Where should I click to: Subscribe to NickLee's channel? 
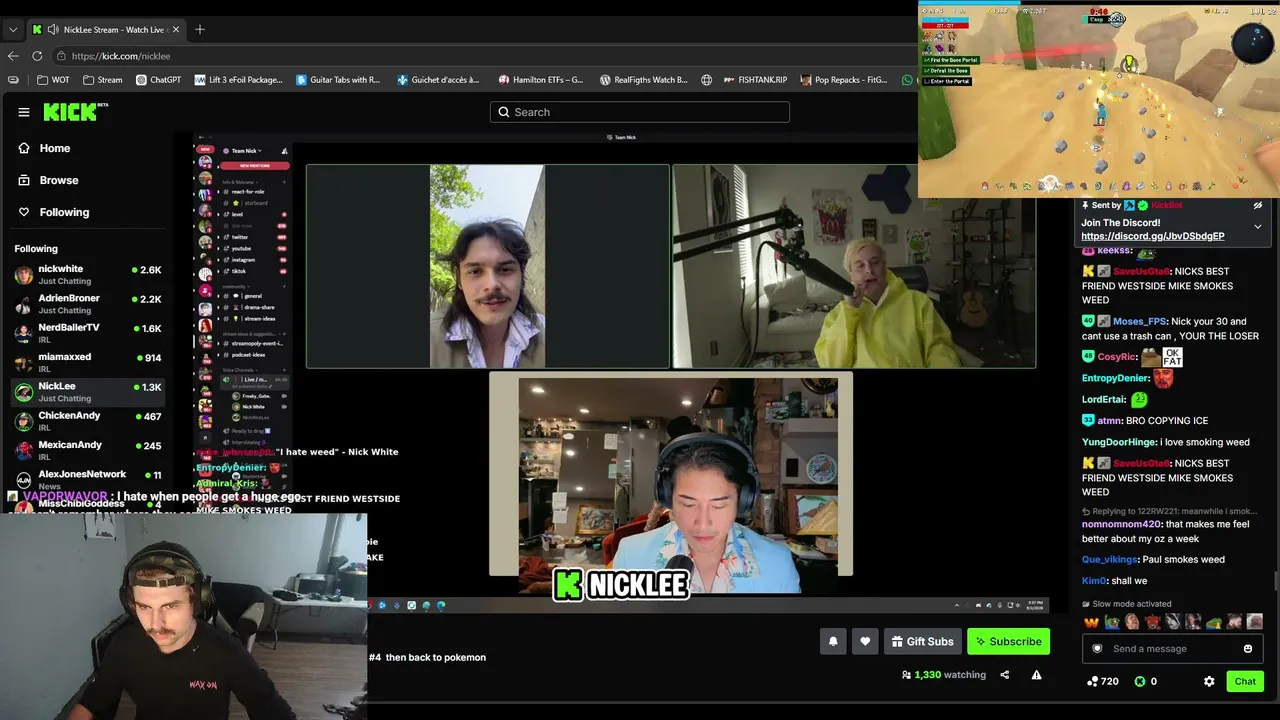[1009, 642]
